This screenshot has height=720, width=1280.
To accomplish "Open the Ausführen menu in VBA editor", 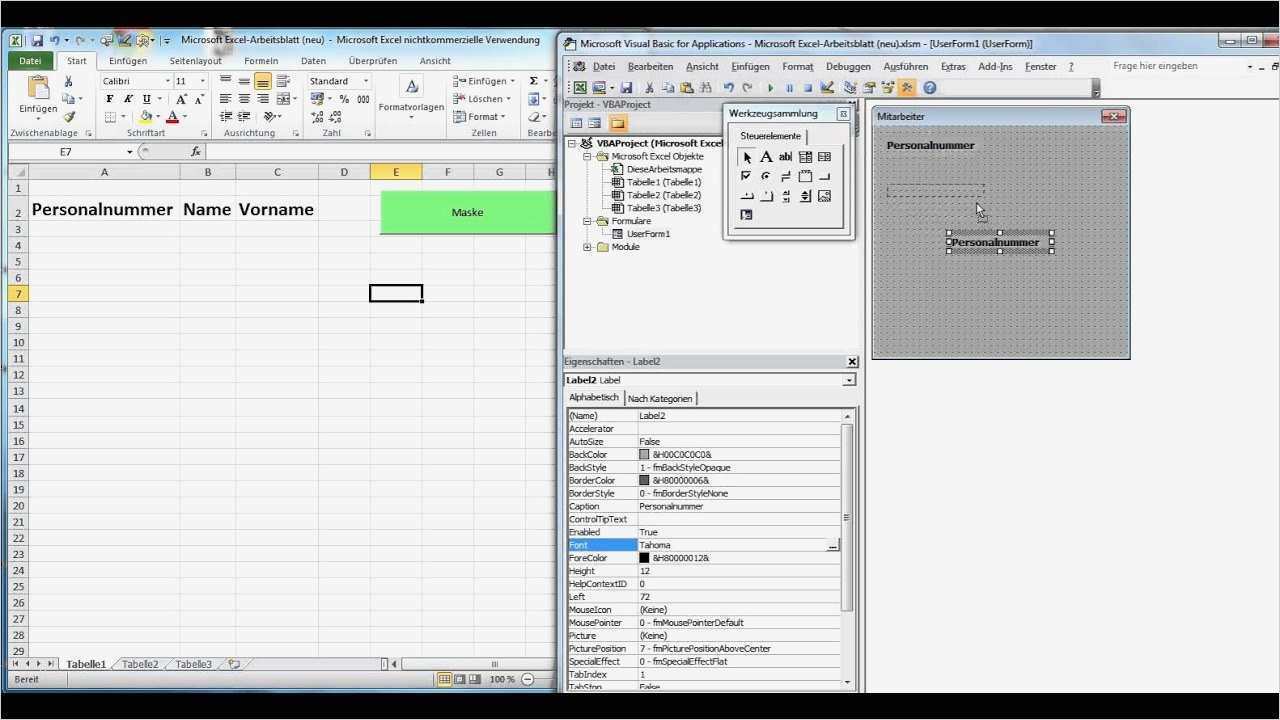I will coord(906,66).
